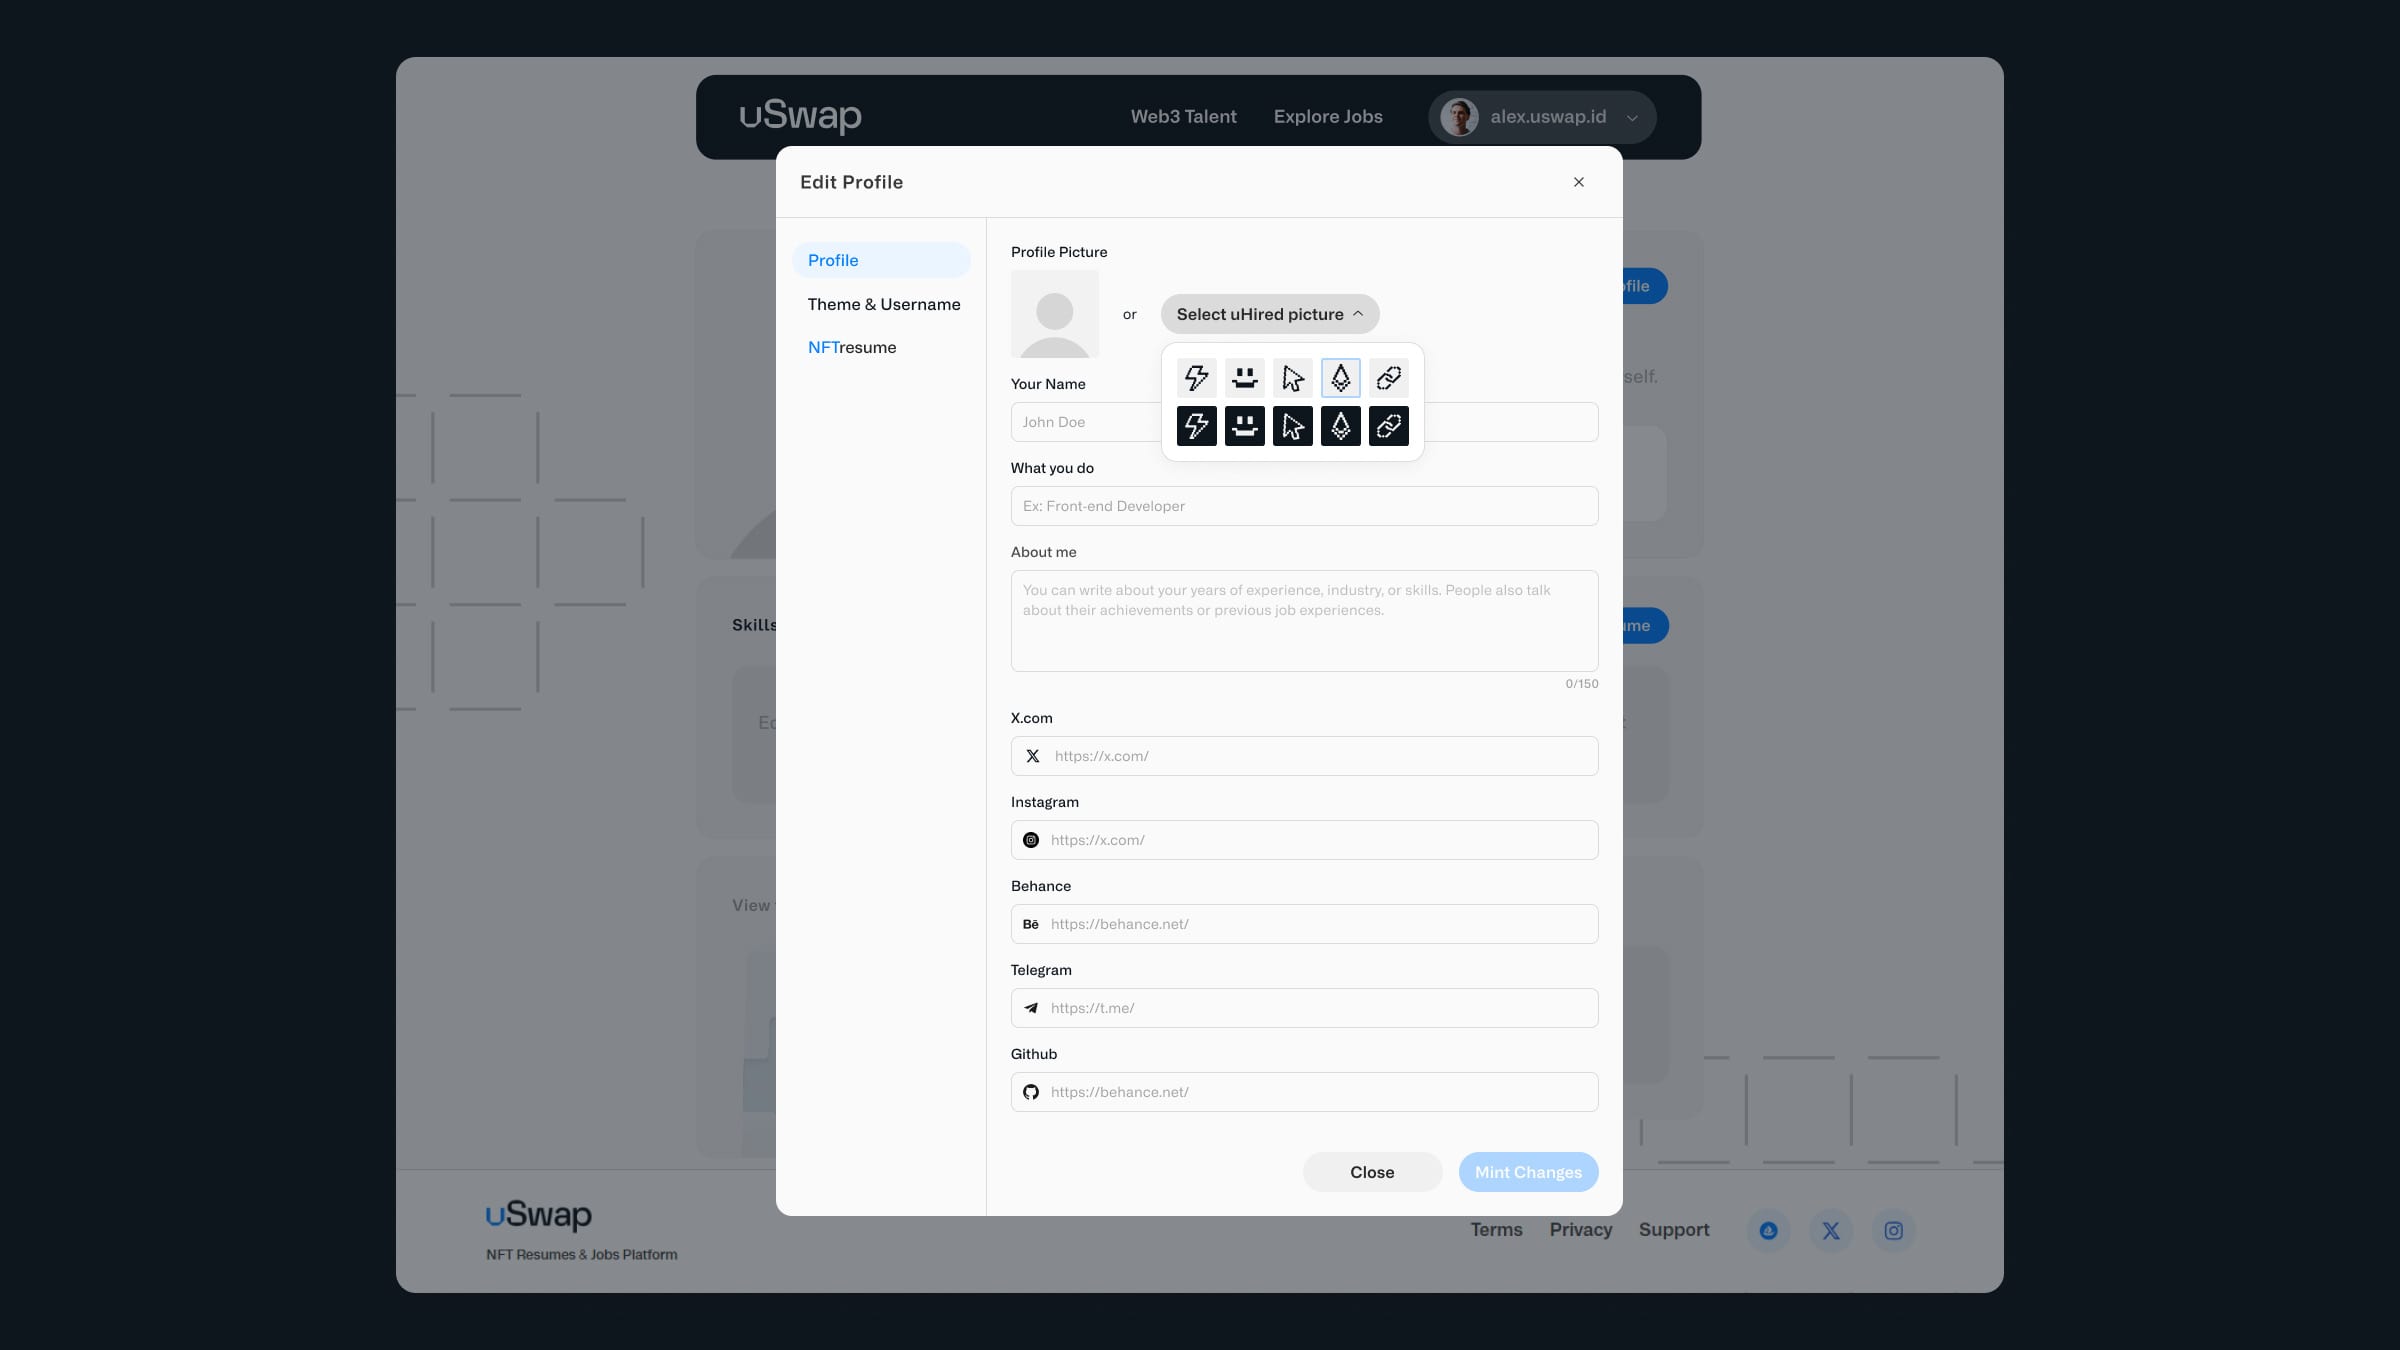The height and width of the screenshot is (1350, 2400).
Task: Click the profile picture placeholder thumbnail
Action: tap(1055, 314)
